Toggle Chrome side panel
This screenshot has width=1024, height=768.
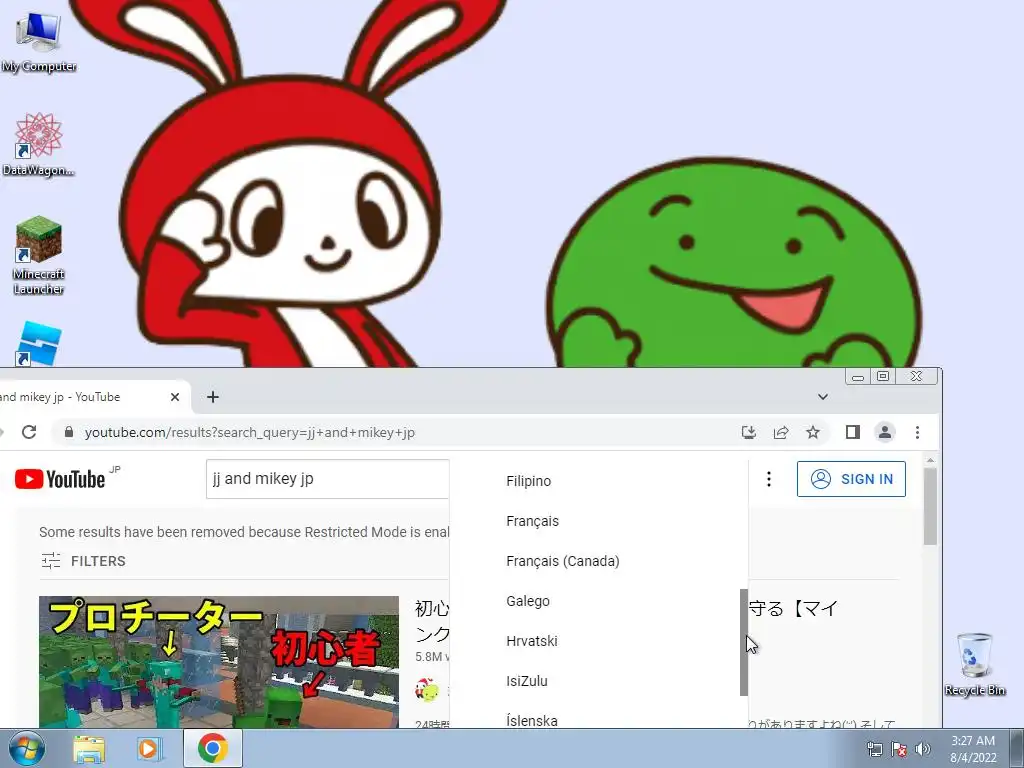(852, 432)
